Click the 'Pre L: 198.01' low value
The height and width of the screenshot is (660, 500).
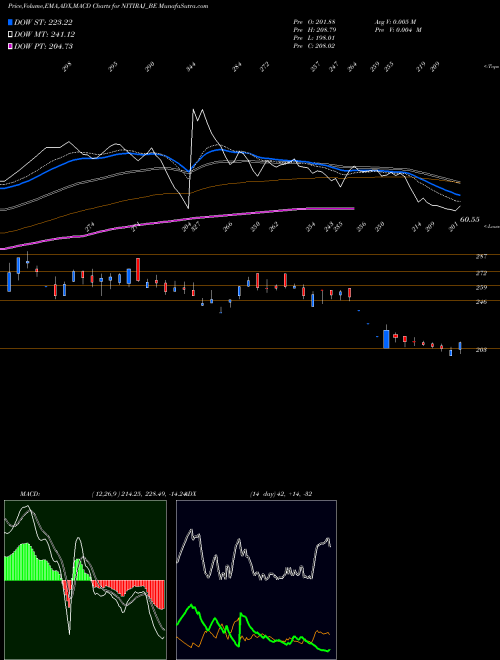coord(314,38)
